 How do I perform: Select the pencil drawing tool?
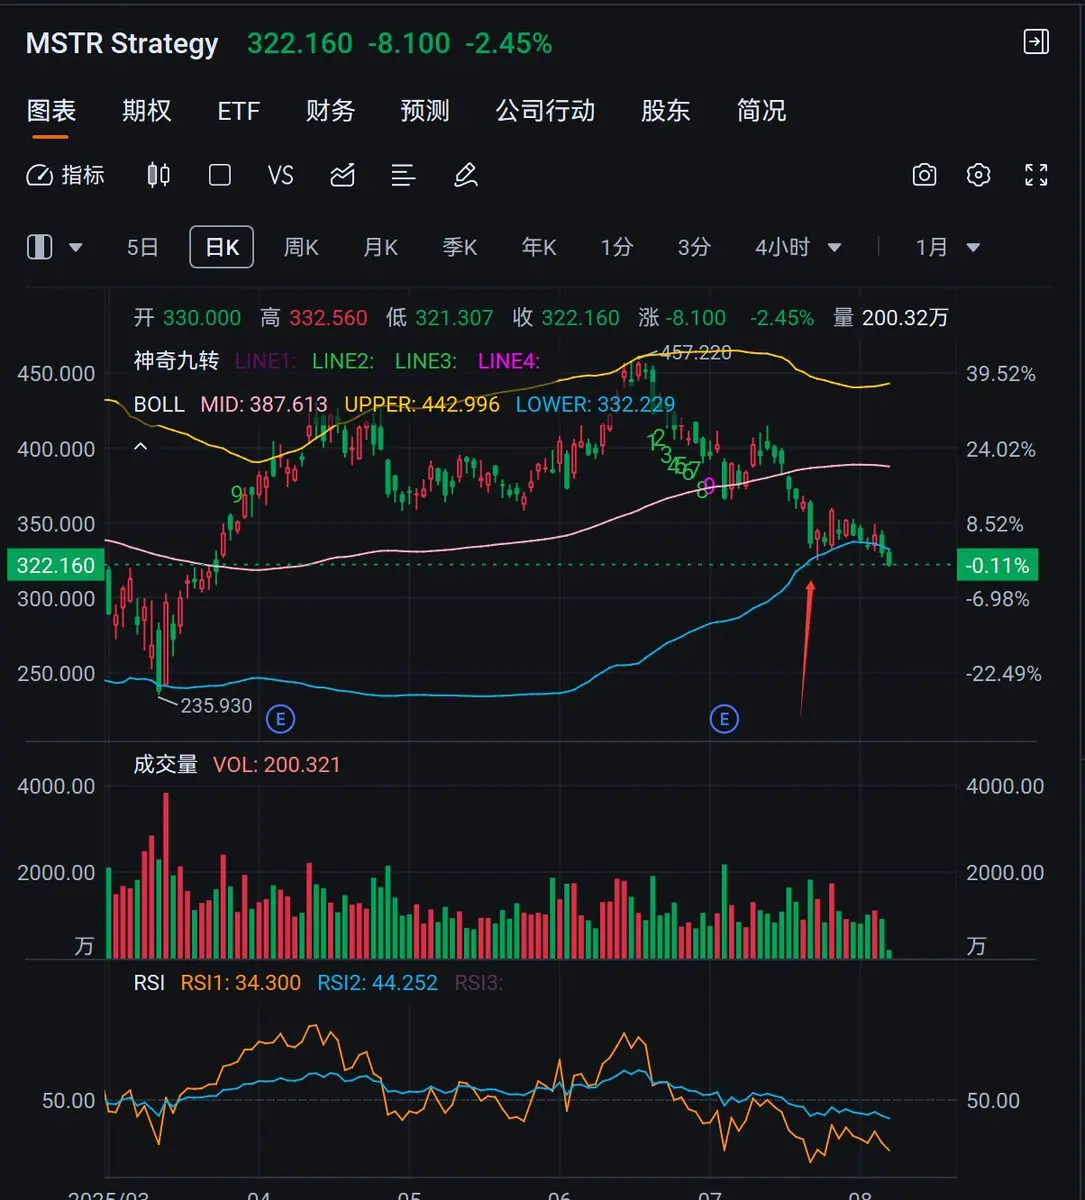(x=465, y=176)
